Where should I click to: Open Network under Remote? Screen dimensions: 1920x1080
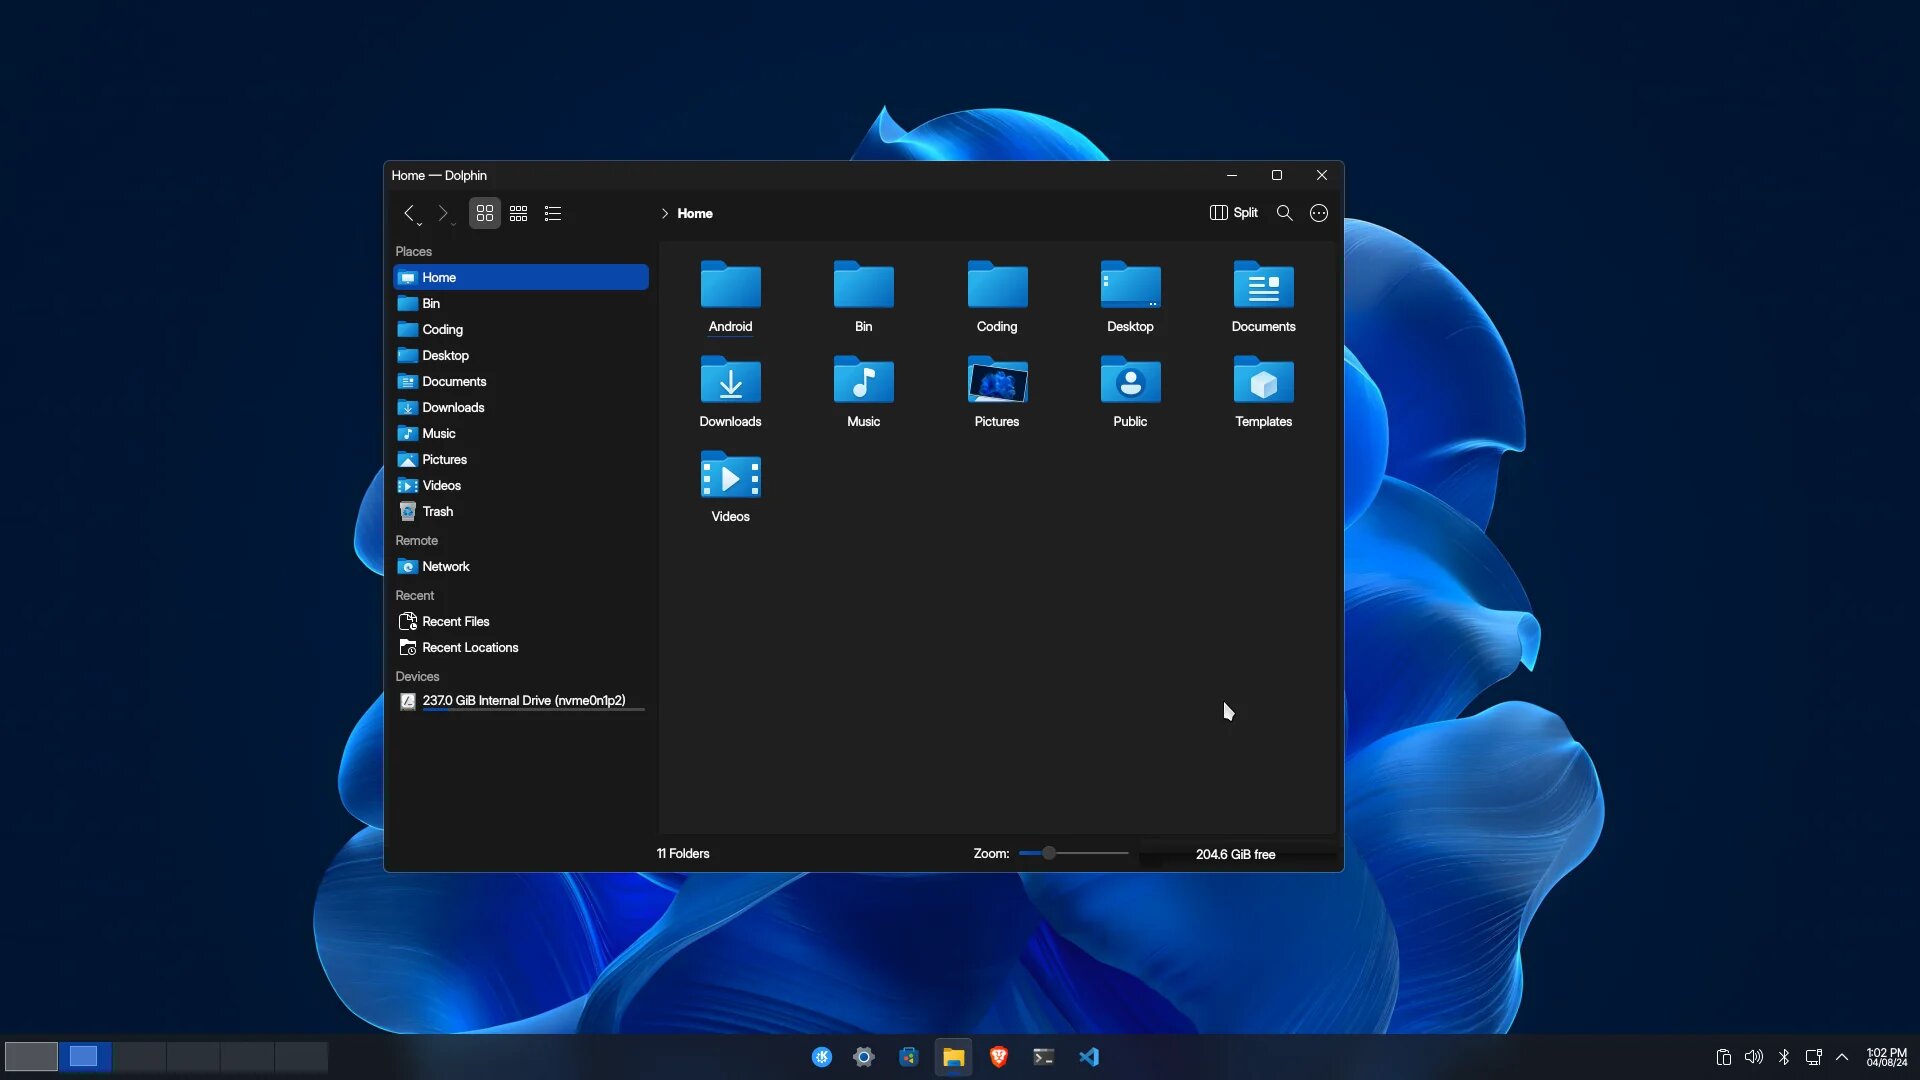pyautogui.click(x=521, y=566)
